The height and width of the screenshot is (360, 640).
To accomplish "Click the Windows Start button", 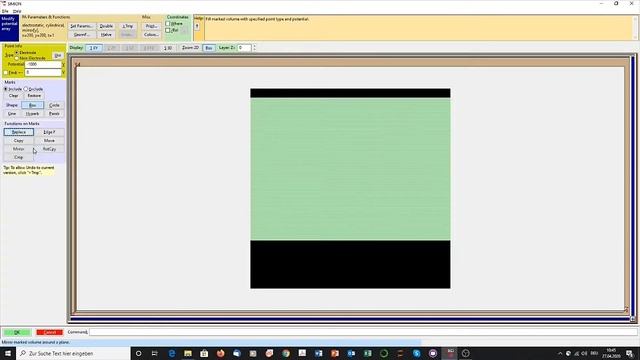I will click(x=7, y=353).
